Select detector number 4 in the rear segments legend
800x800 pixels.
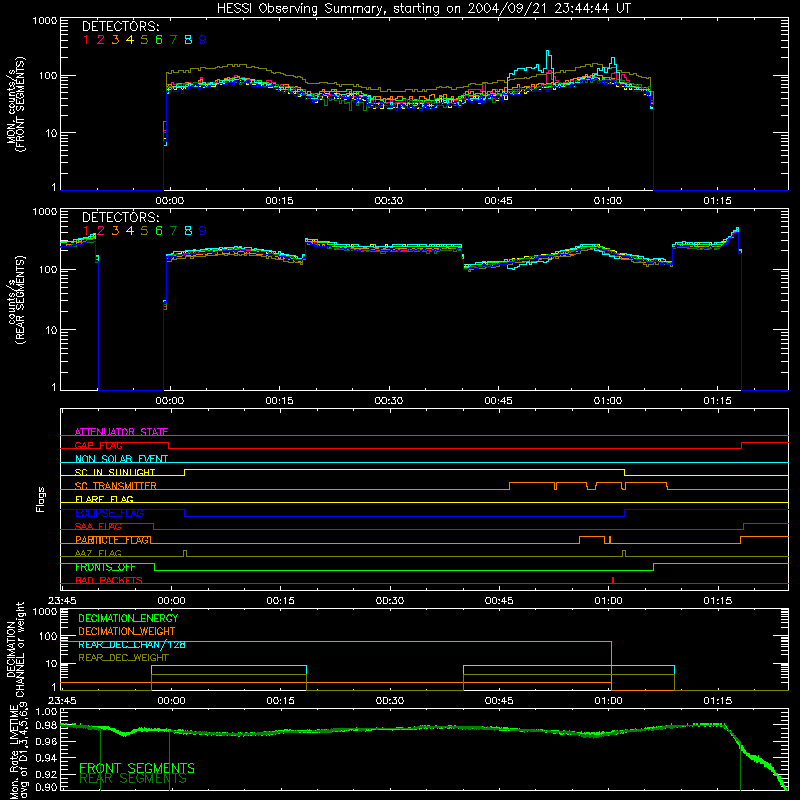130,231
